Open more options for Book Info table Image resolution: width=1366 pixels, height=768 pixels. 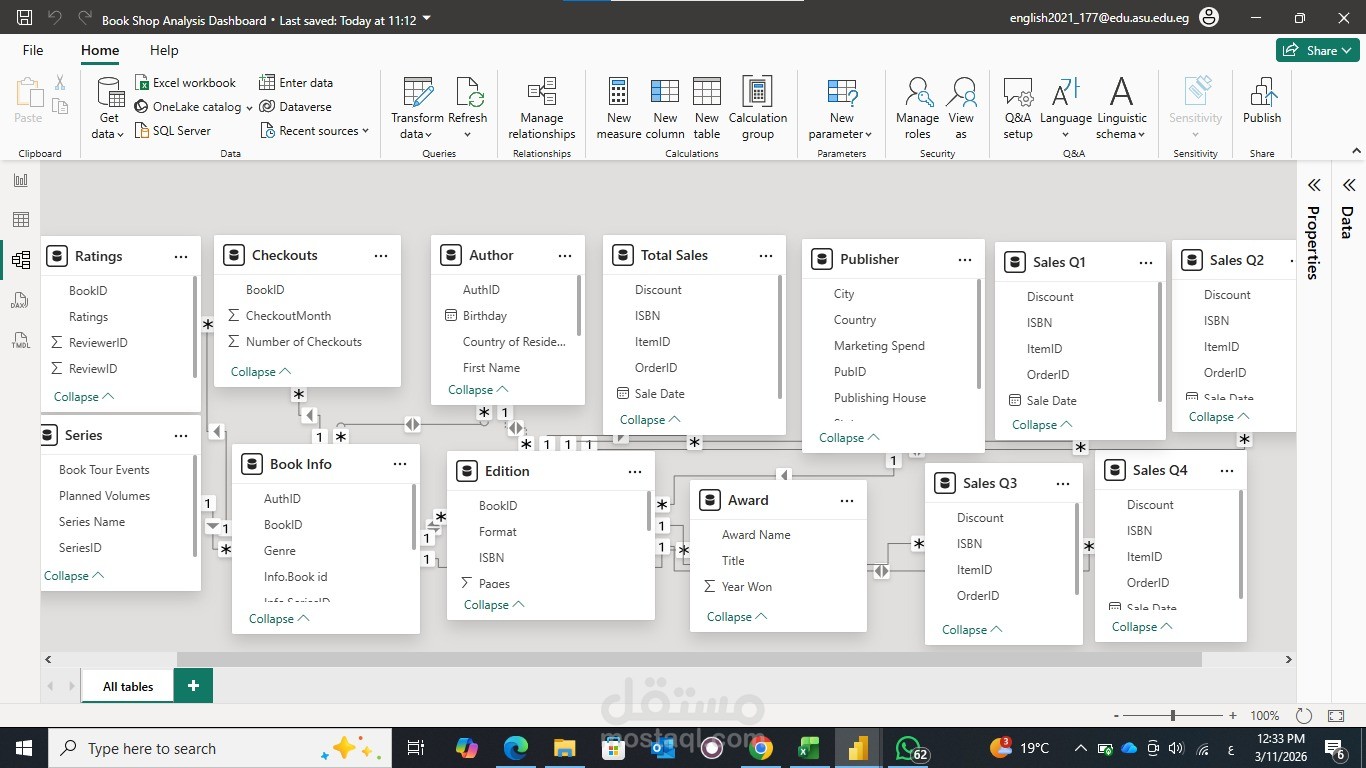tap(400, 464)
